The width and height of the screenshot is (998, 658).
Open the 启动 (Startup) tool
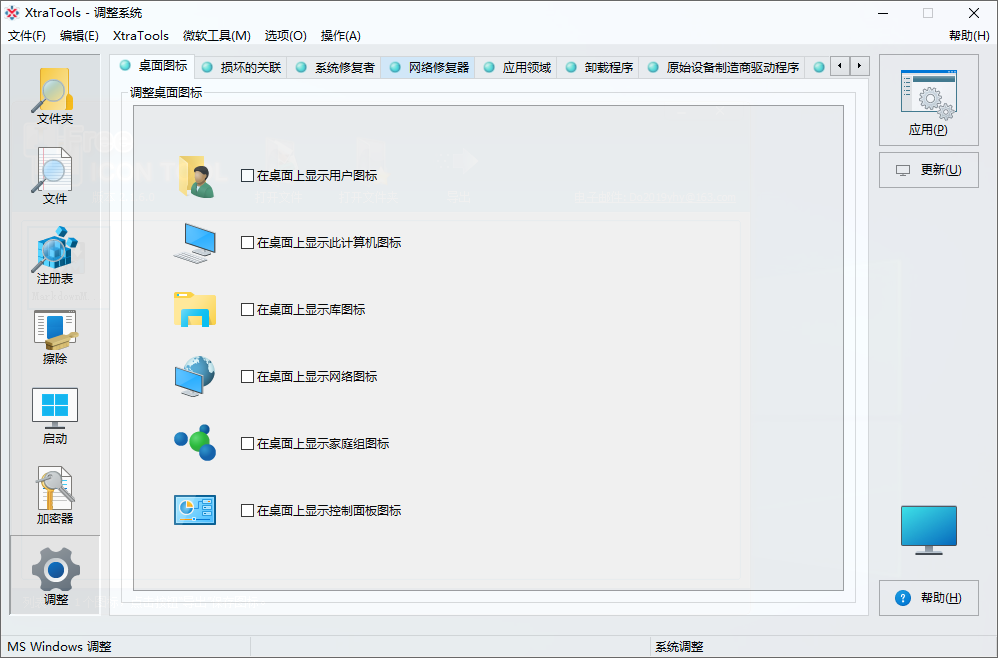[x=54, y=413]
